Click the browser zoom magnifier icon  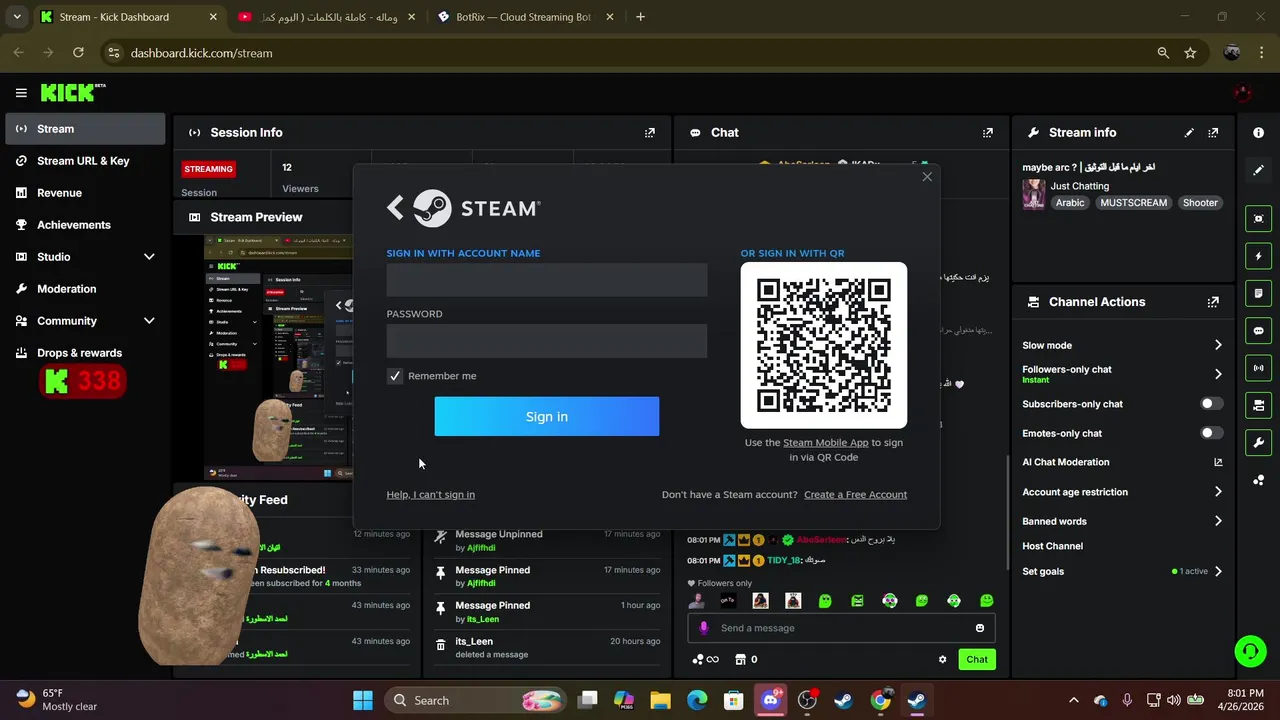1163,53
